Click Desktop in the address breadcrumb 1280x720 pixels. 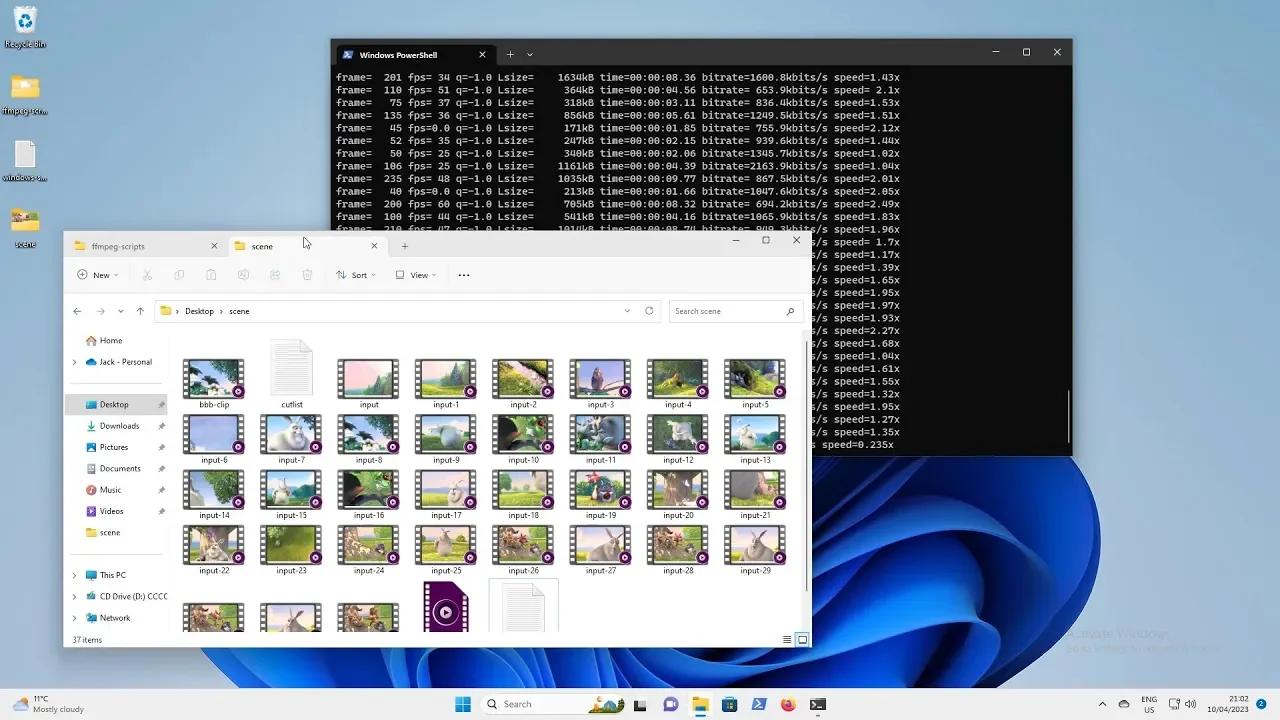coord(199,311)
